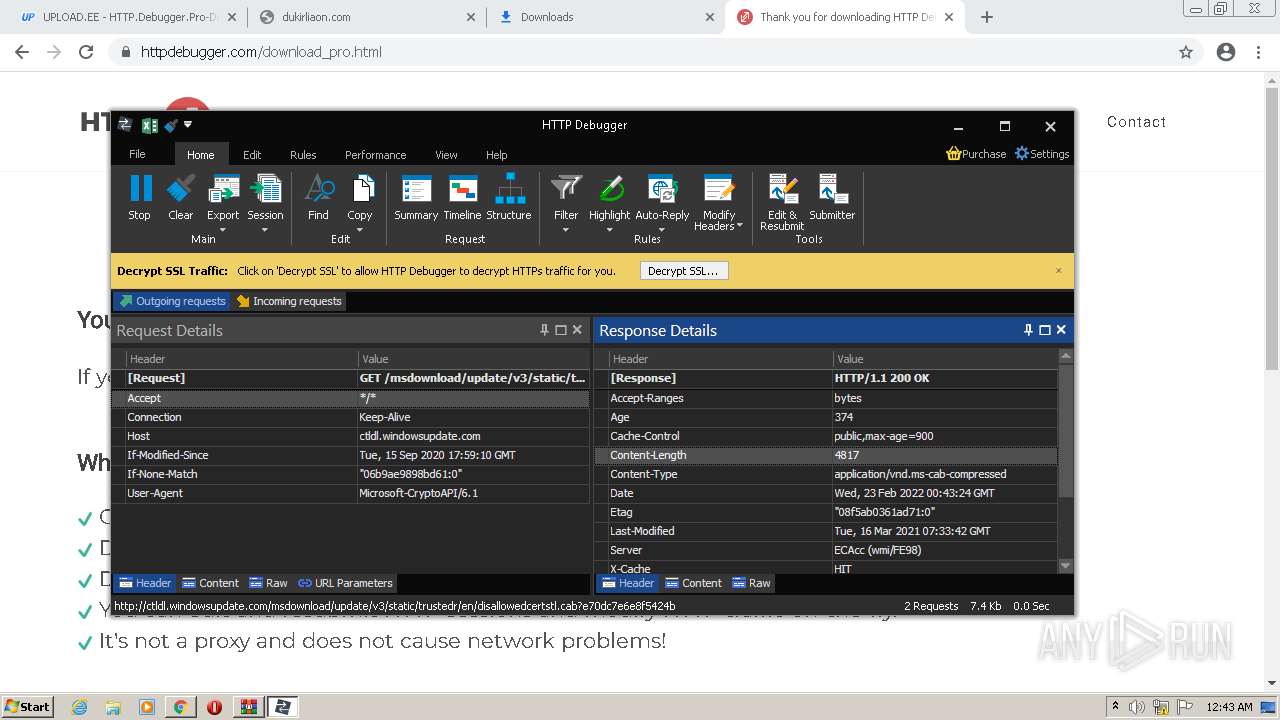Stop capturing traffic in HTTP Debugger
1280x720 pixels.
[140, 197]
